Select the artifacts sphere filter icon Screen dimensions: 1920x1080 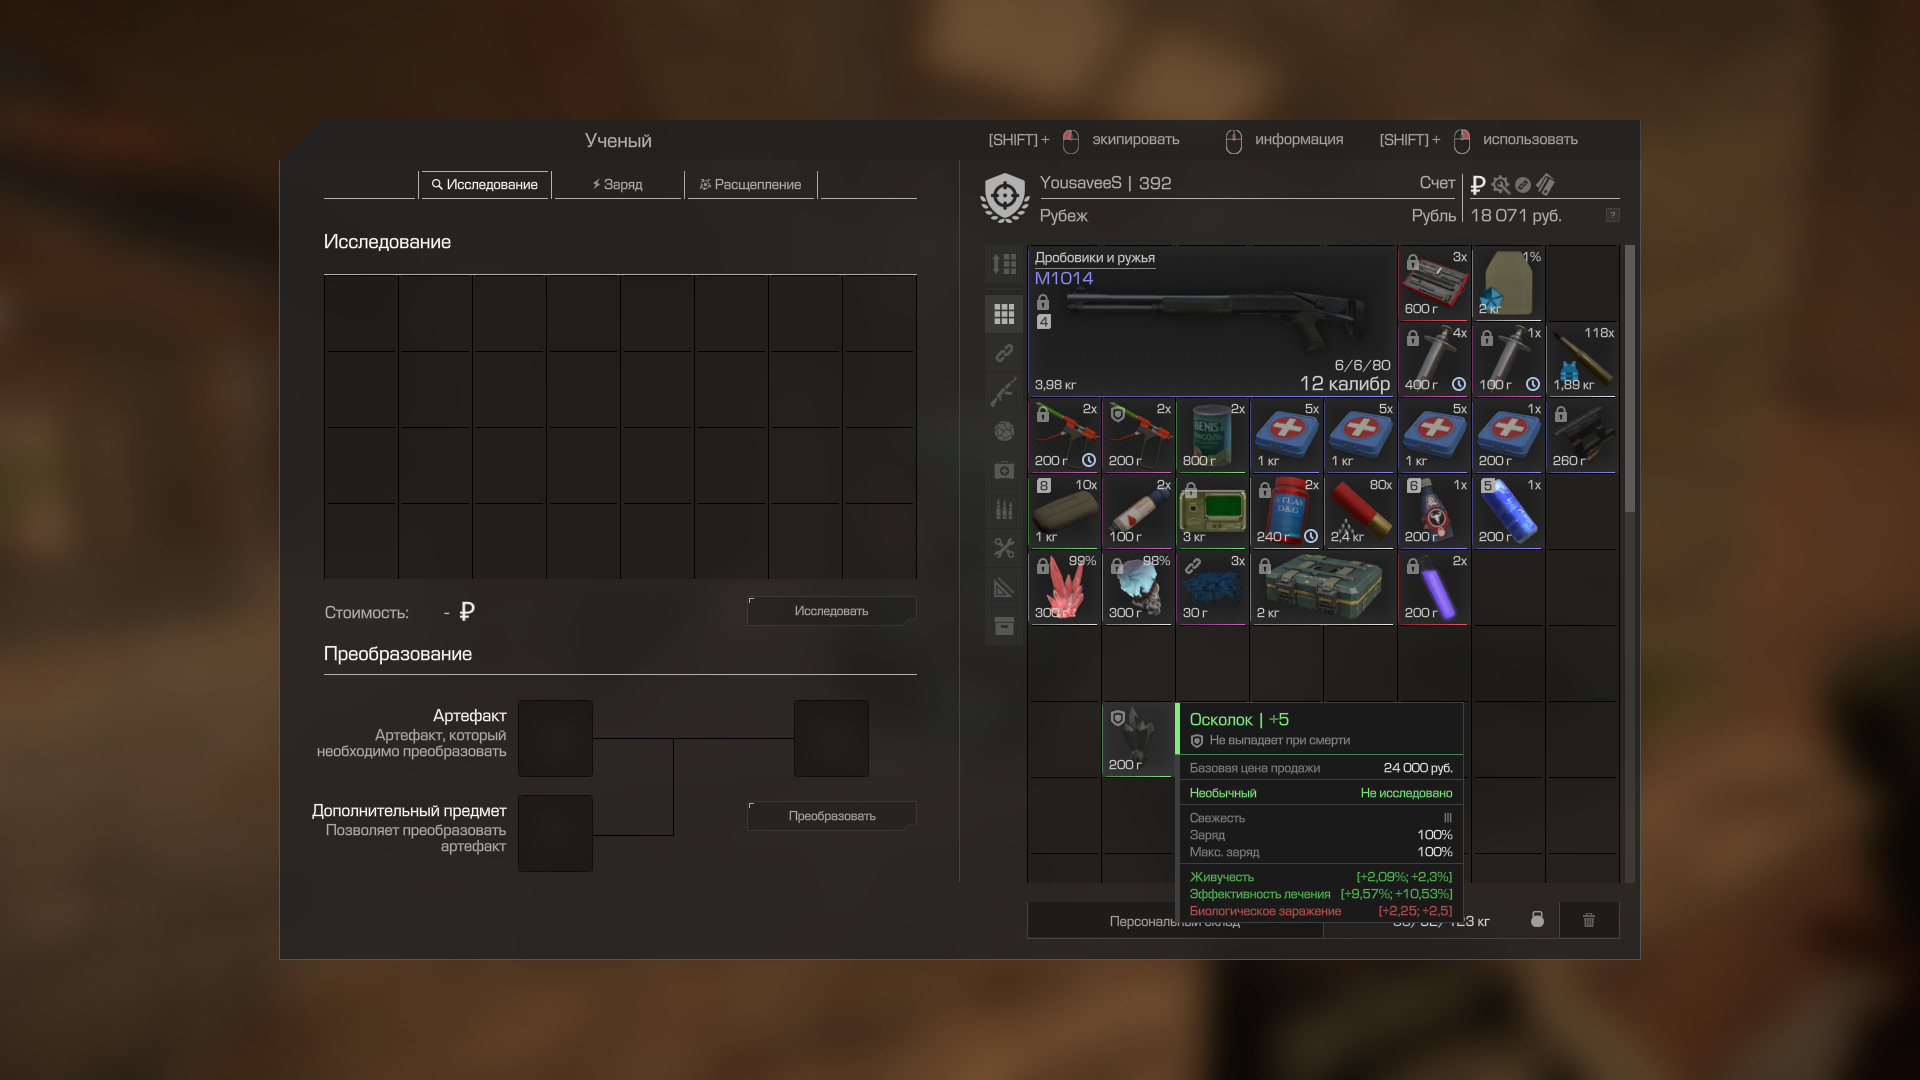1004,431
